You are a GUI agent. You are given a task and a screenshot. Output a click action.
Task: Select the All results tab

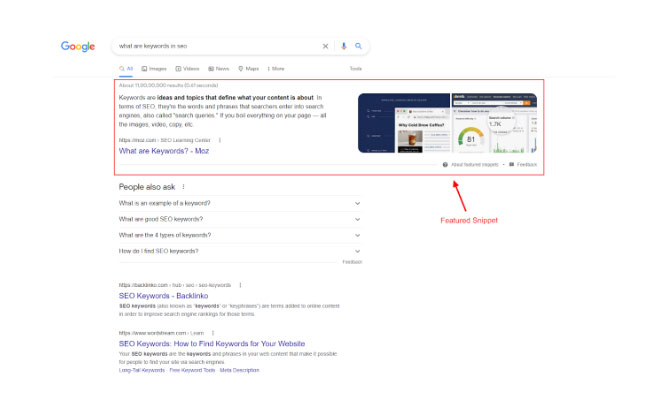[x=126, y=68]
